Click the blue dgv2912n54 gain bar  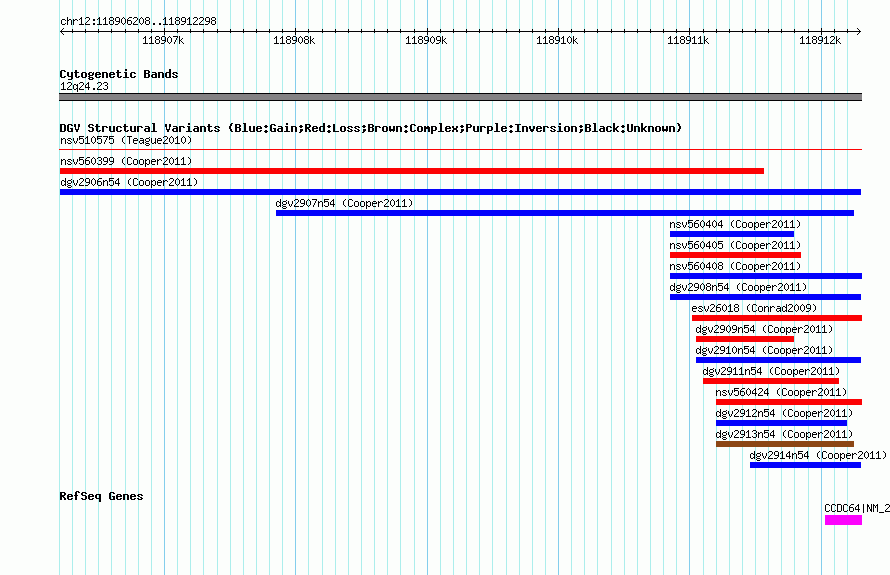click(x=782, y=423)
